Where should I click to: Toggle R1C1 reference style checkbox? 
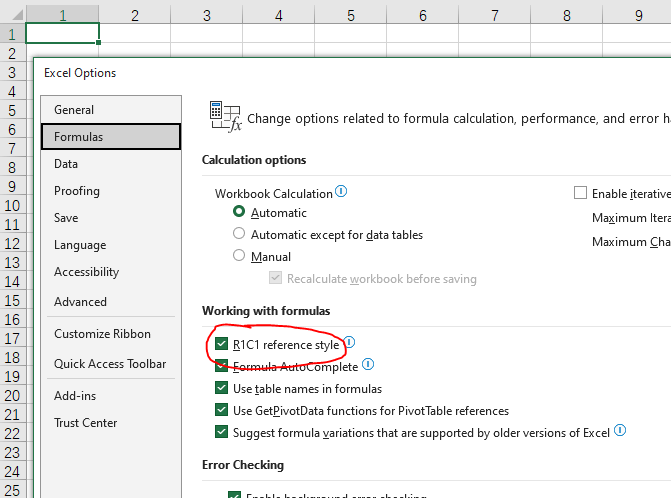tap(221, 344)
